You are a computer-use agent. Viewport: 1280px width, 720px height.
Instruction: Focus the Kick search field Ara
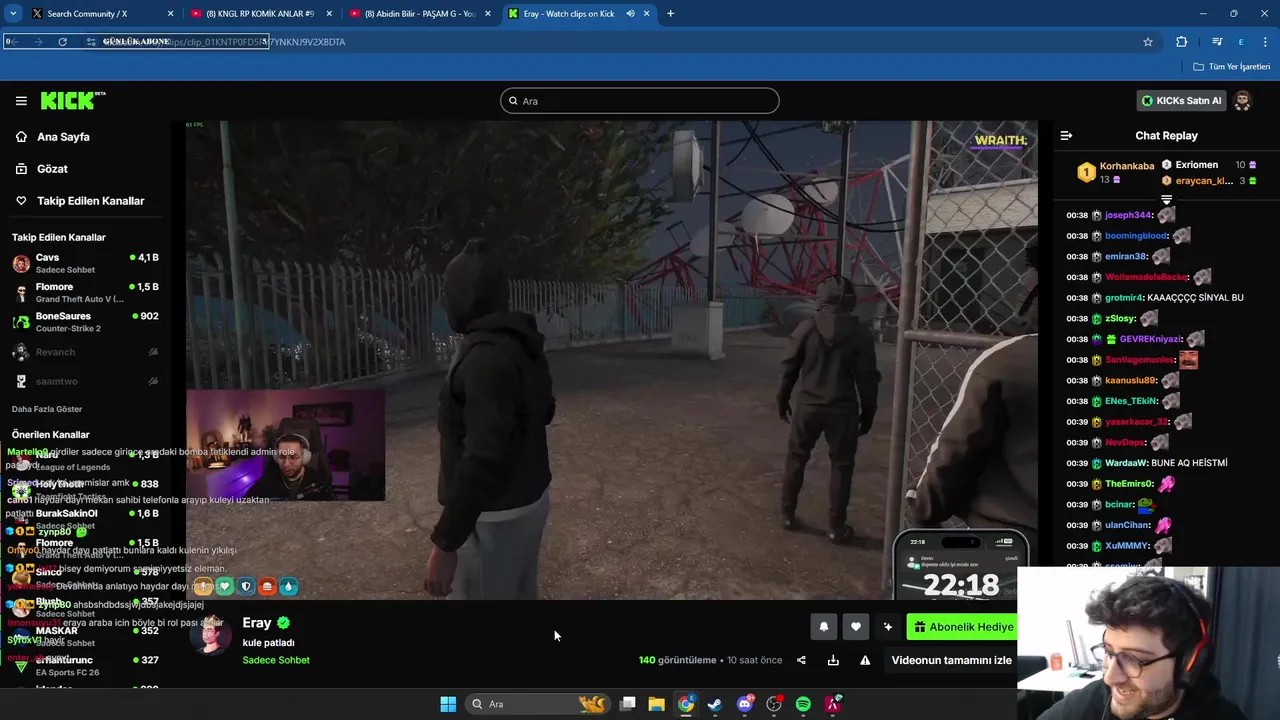(x=640, y=101)
